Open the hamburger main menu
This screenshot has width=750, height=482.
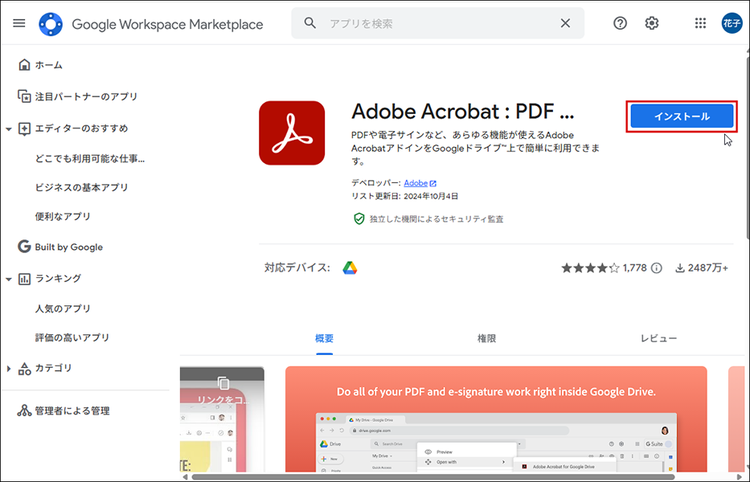coord(19,23)
